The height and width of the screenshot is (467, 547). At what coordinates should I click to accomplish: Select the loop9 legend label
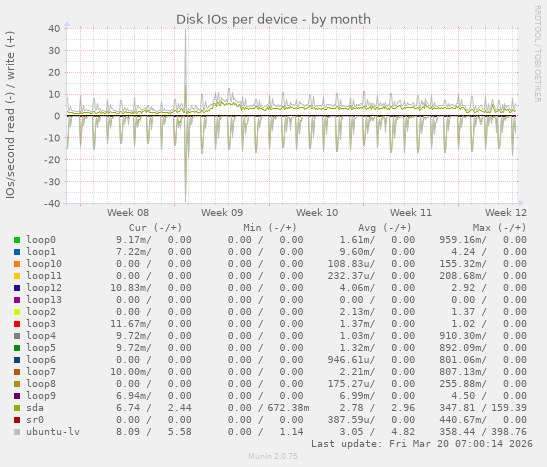click(41, 396)
